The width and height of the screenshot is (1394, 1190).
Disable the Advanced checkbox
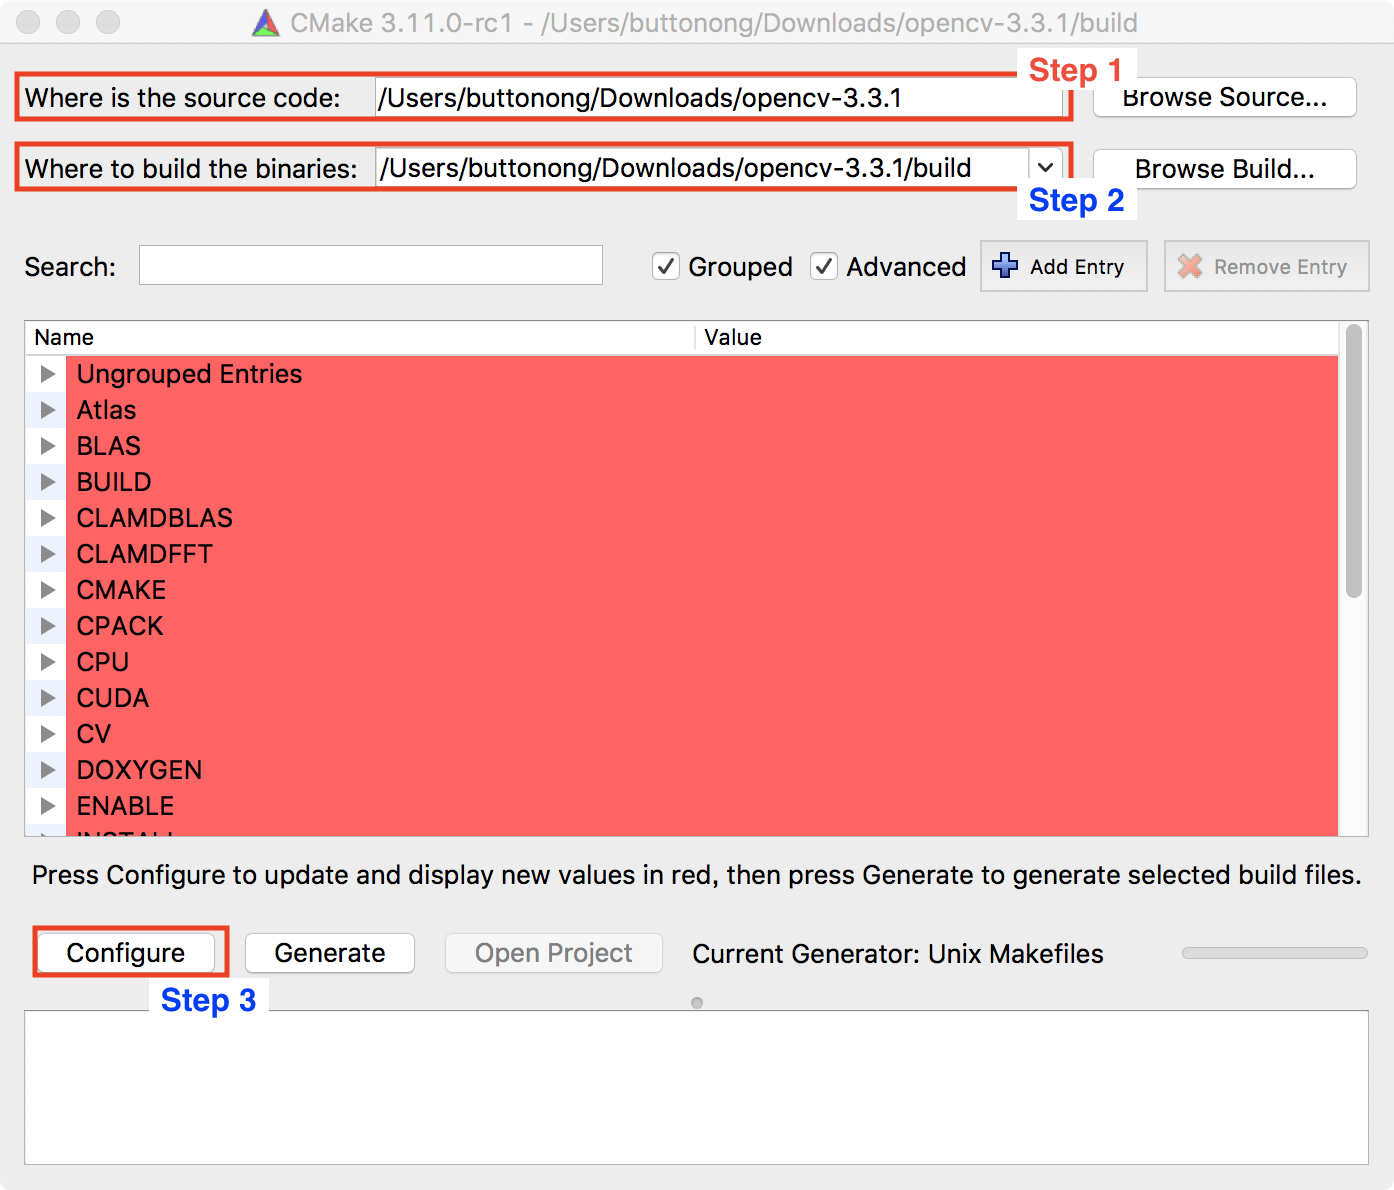[x=824, y=266]
